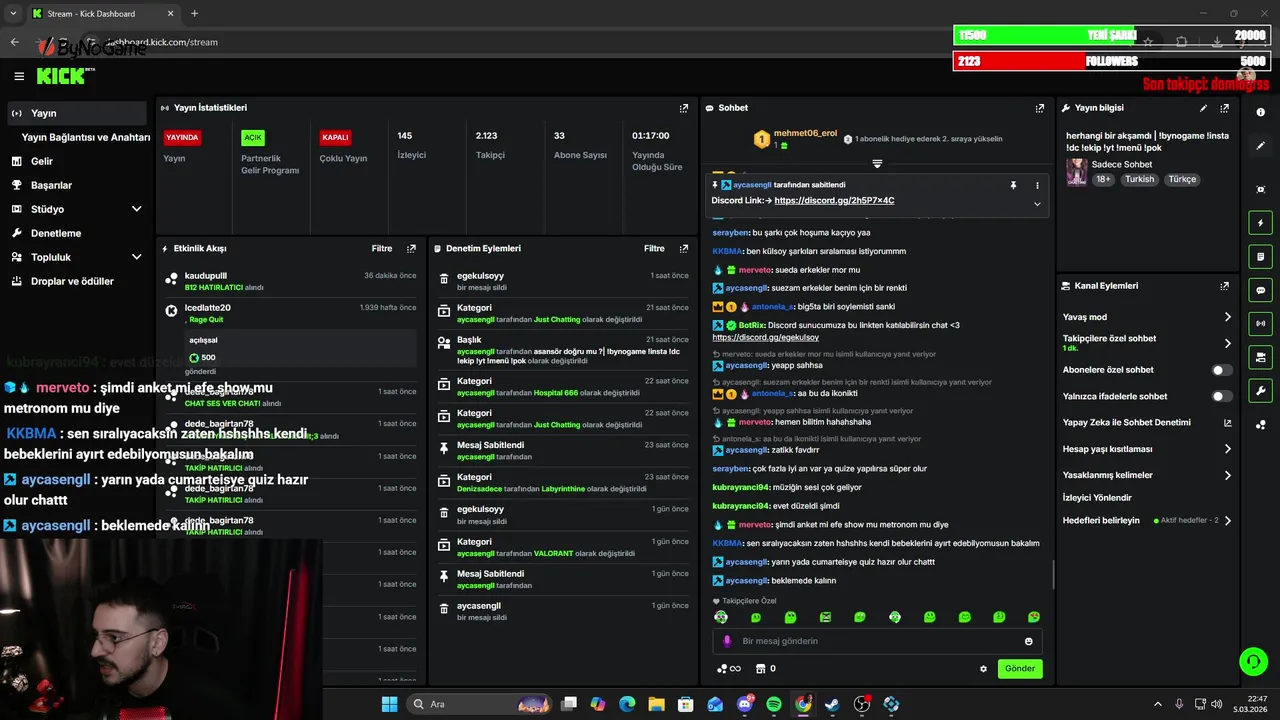The image size is (1280, 720).
Task: Open the green headset support button
Action: click(x=1252, y=662)
